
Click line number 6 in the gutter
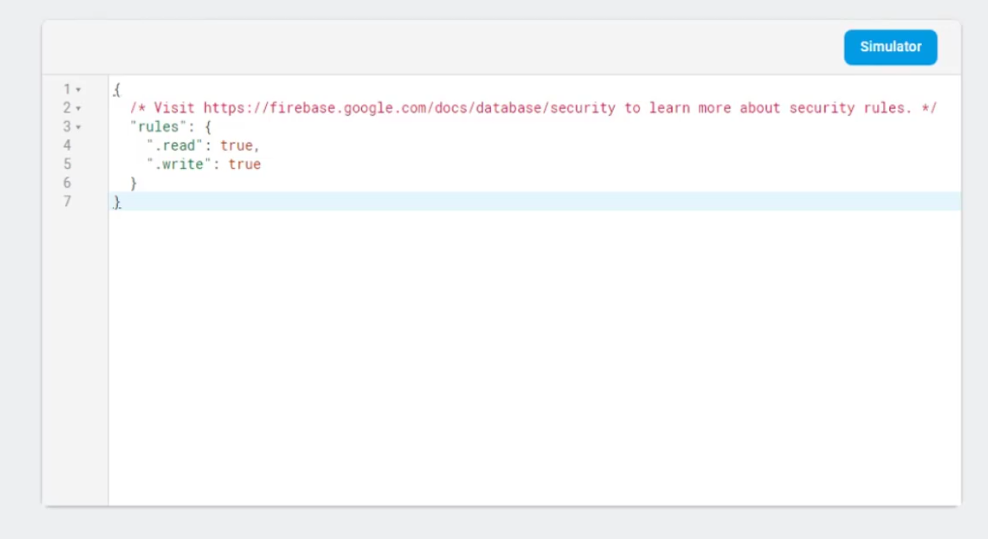click(67, 183)
